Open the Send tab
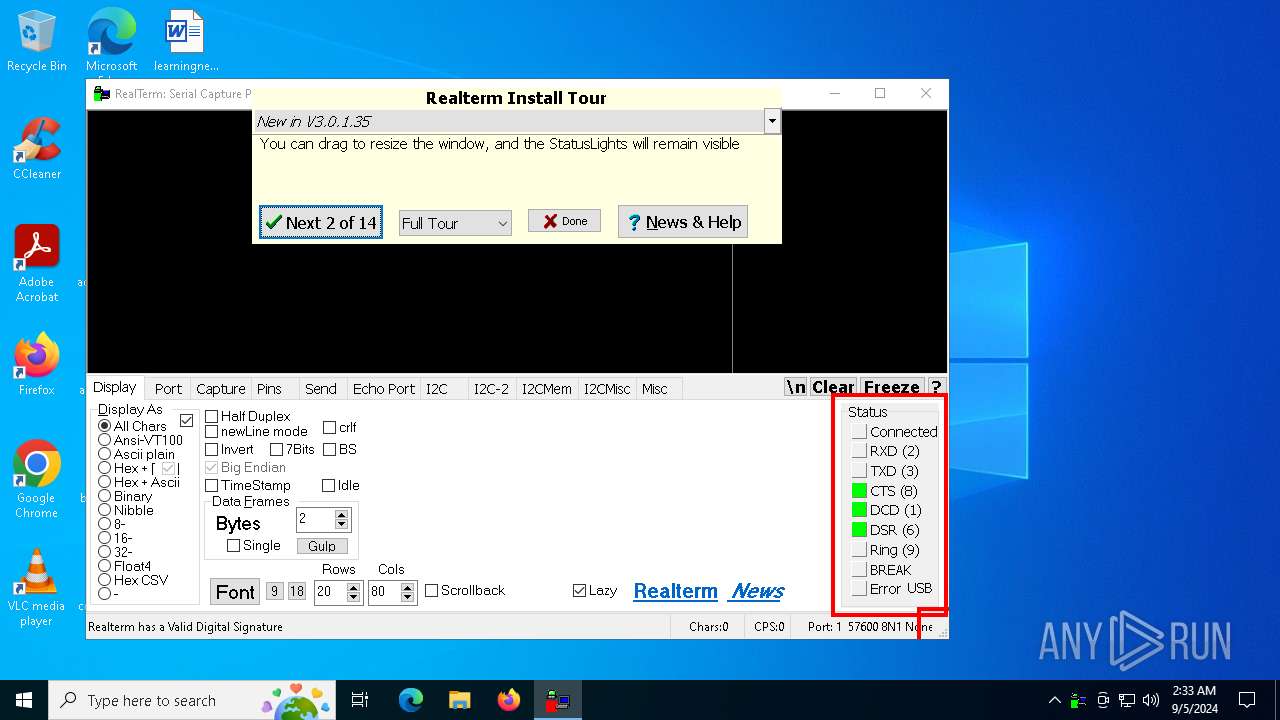The width and height of the screenshot is (1280, 720). 321,388
